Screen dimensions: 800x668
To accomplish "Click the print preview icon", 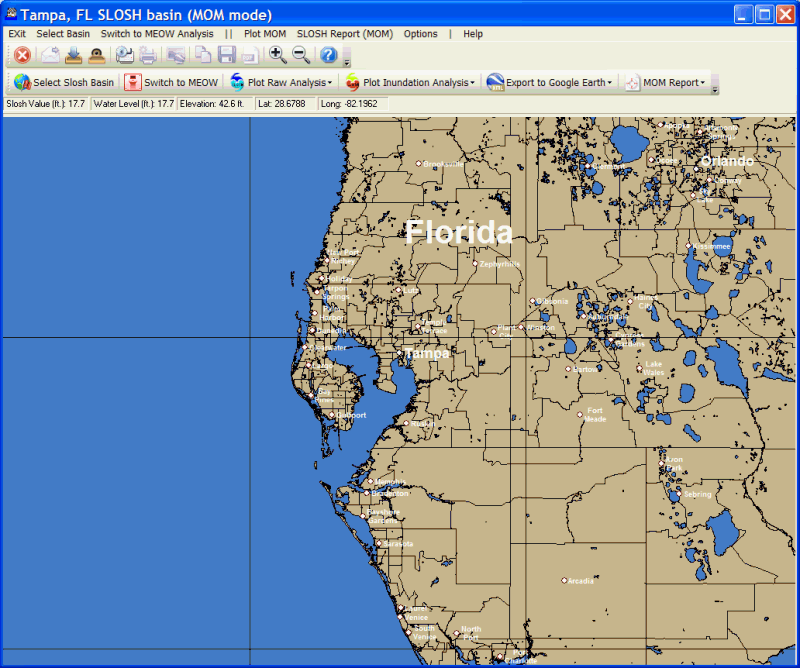I will point(125,56).
